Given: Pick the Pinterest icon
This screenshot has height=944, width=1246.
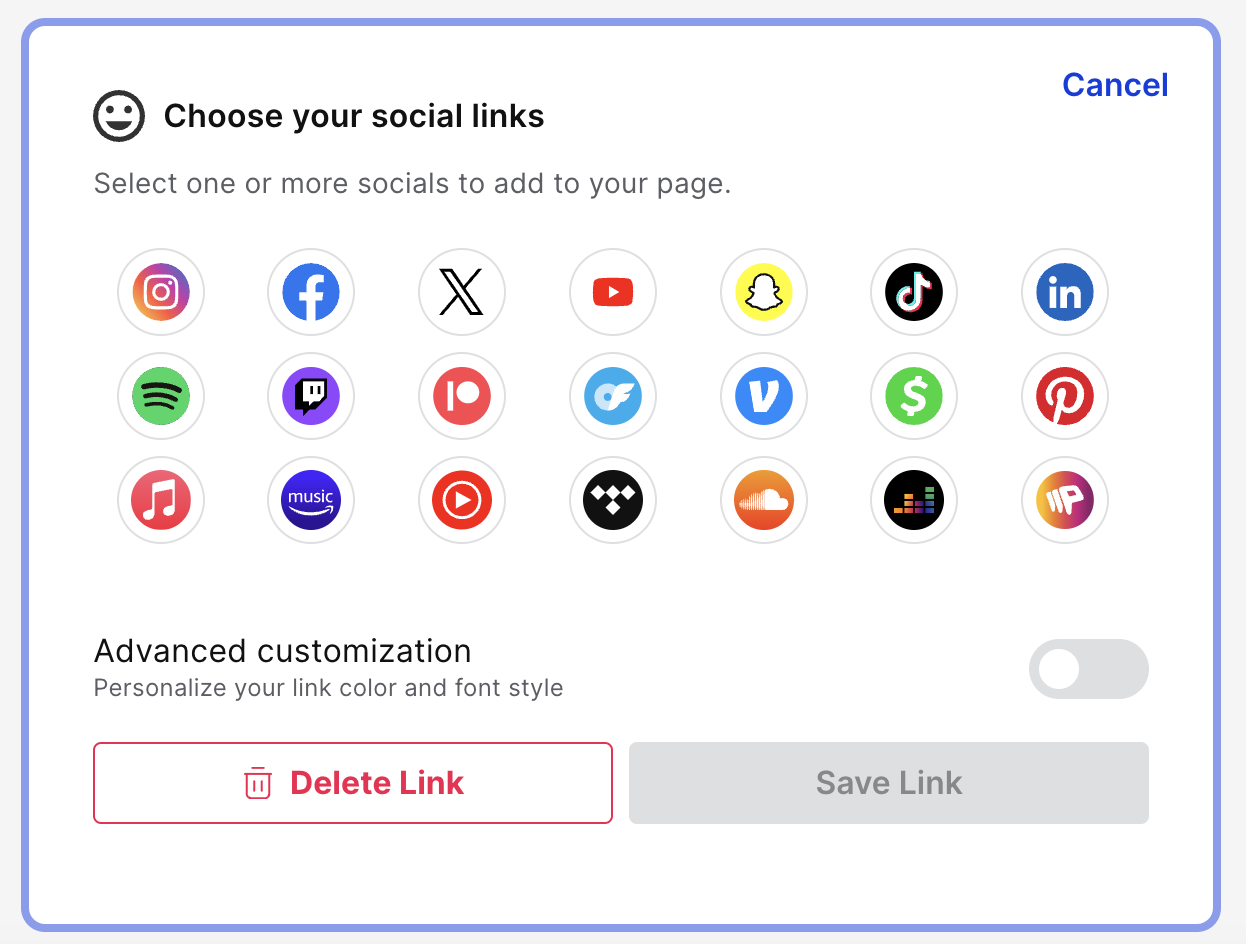Looking at the screenshot, I should [1065, 396].
